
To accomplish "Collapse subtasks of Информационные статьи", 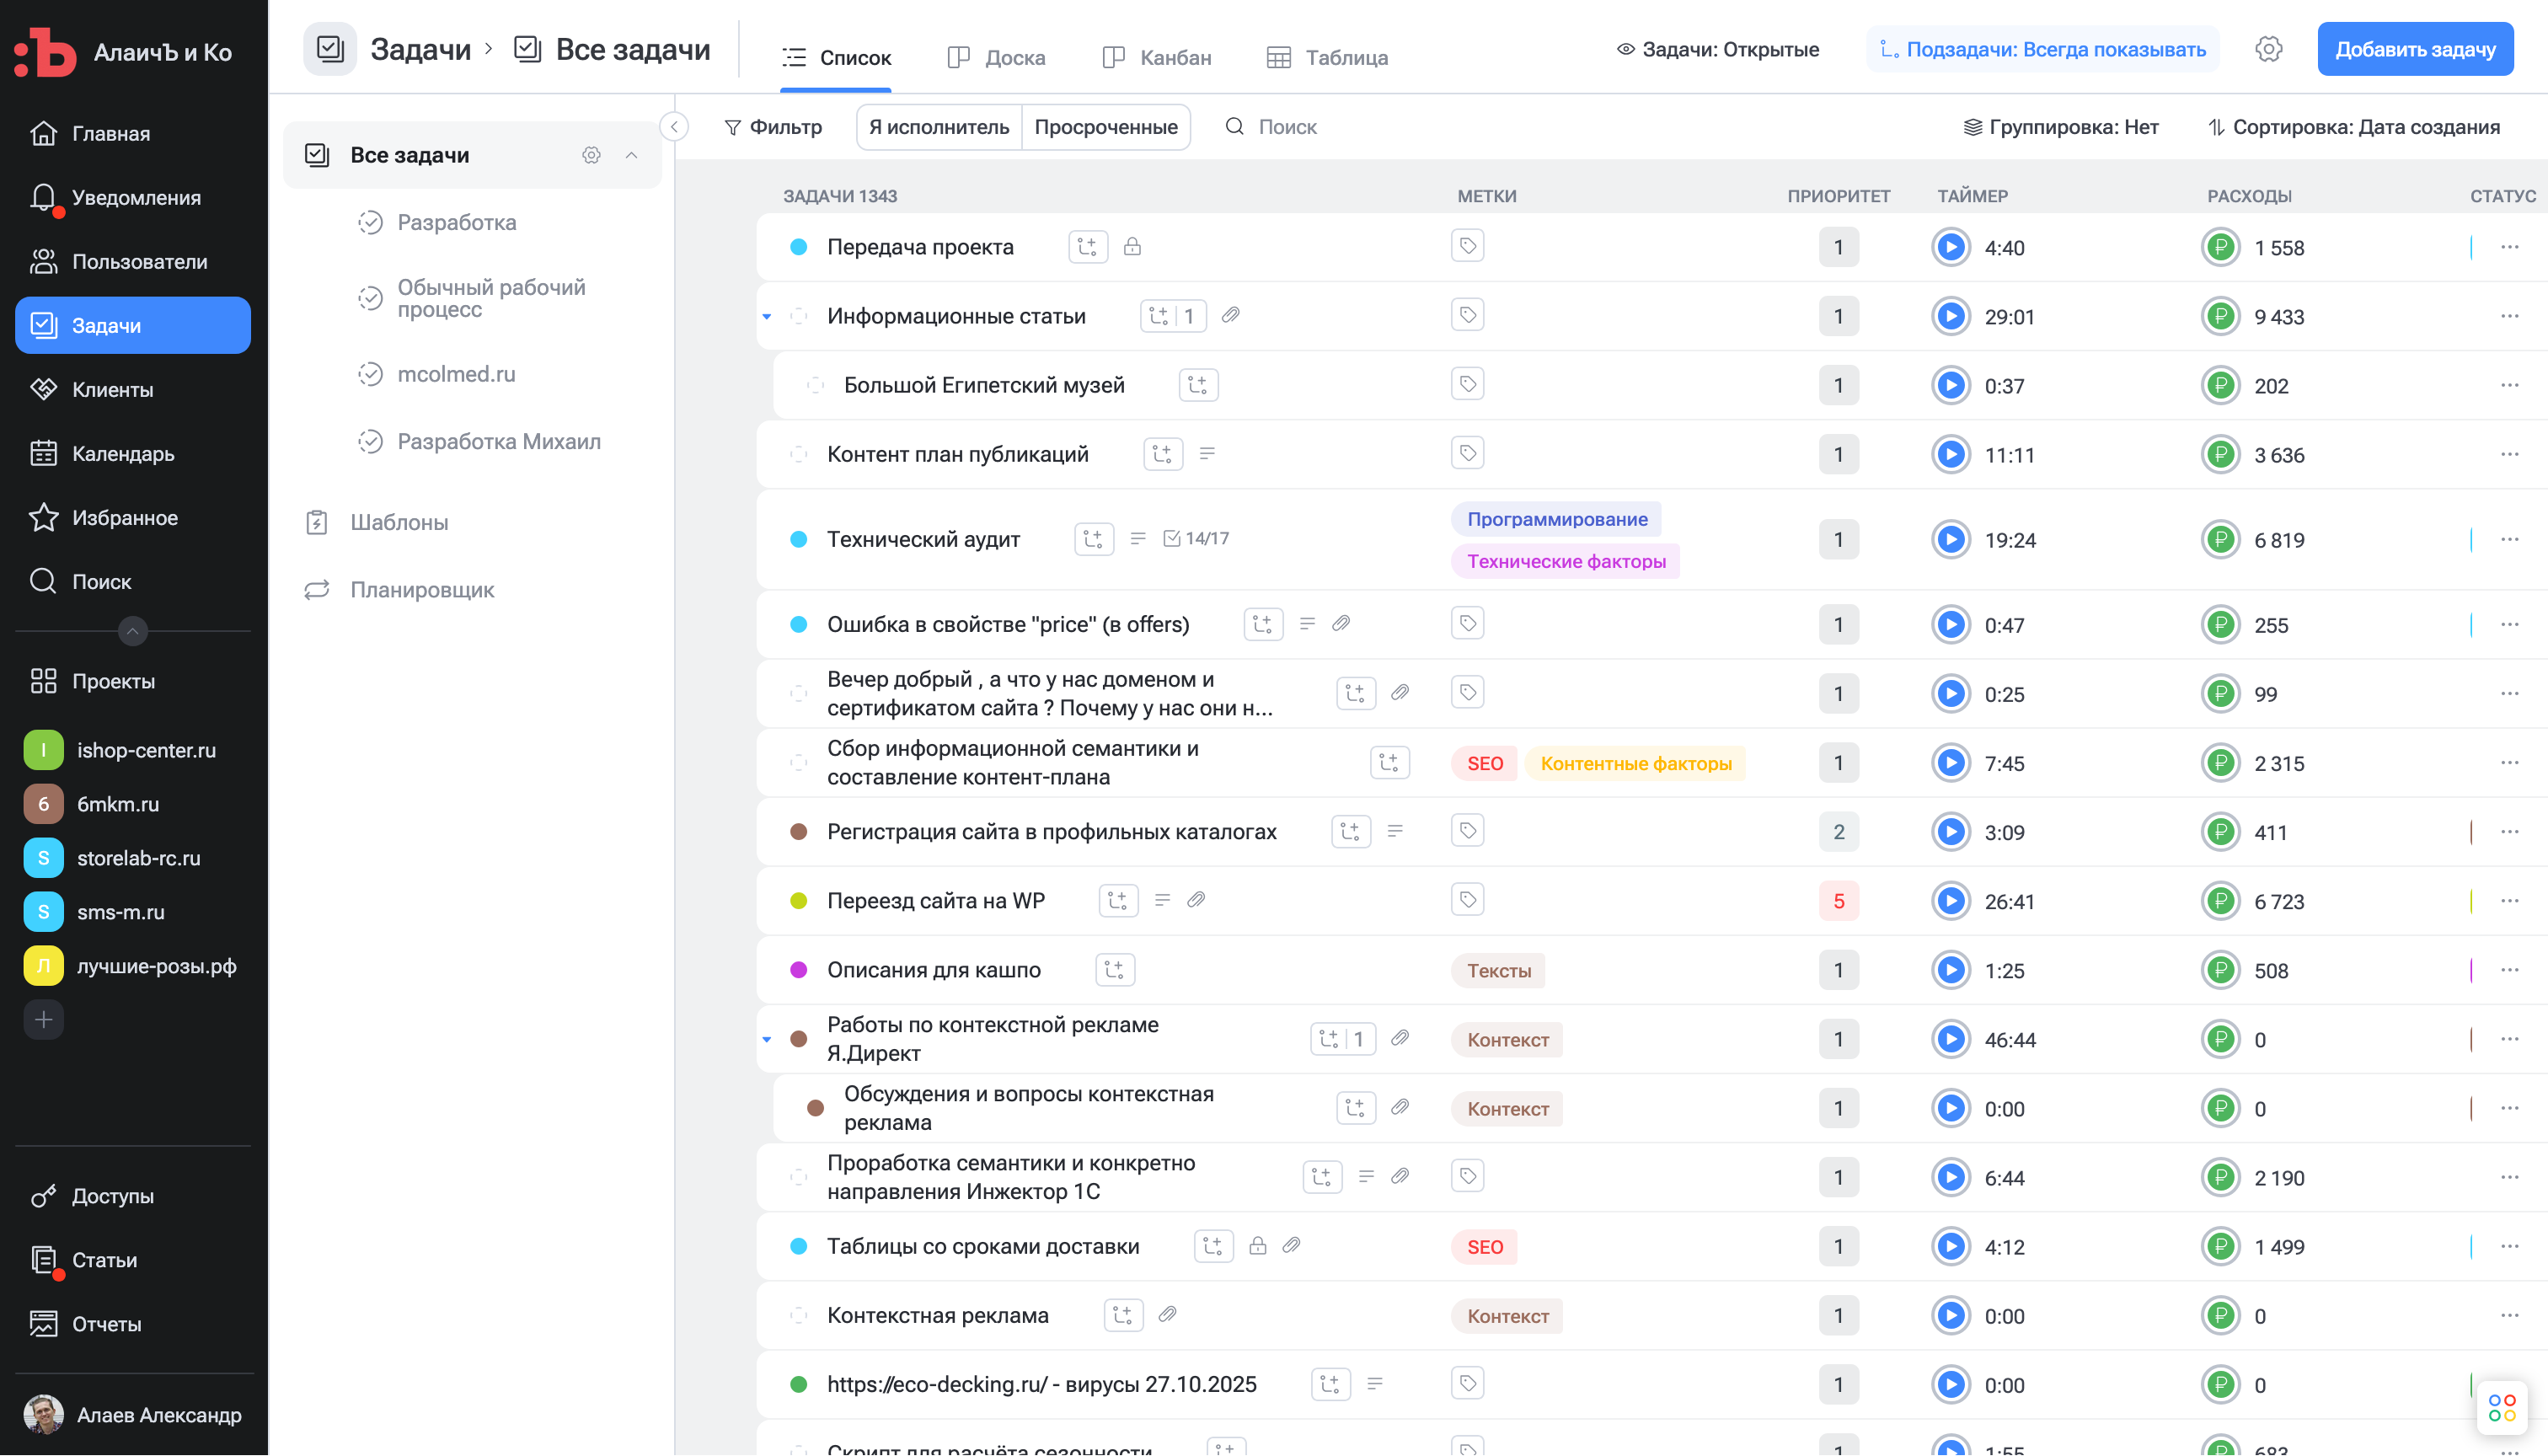I will coord(767,317).
